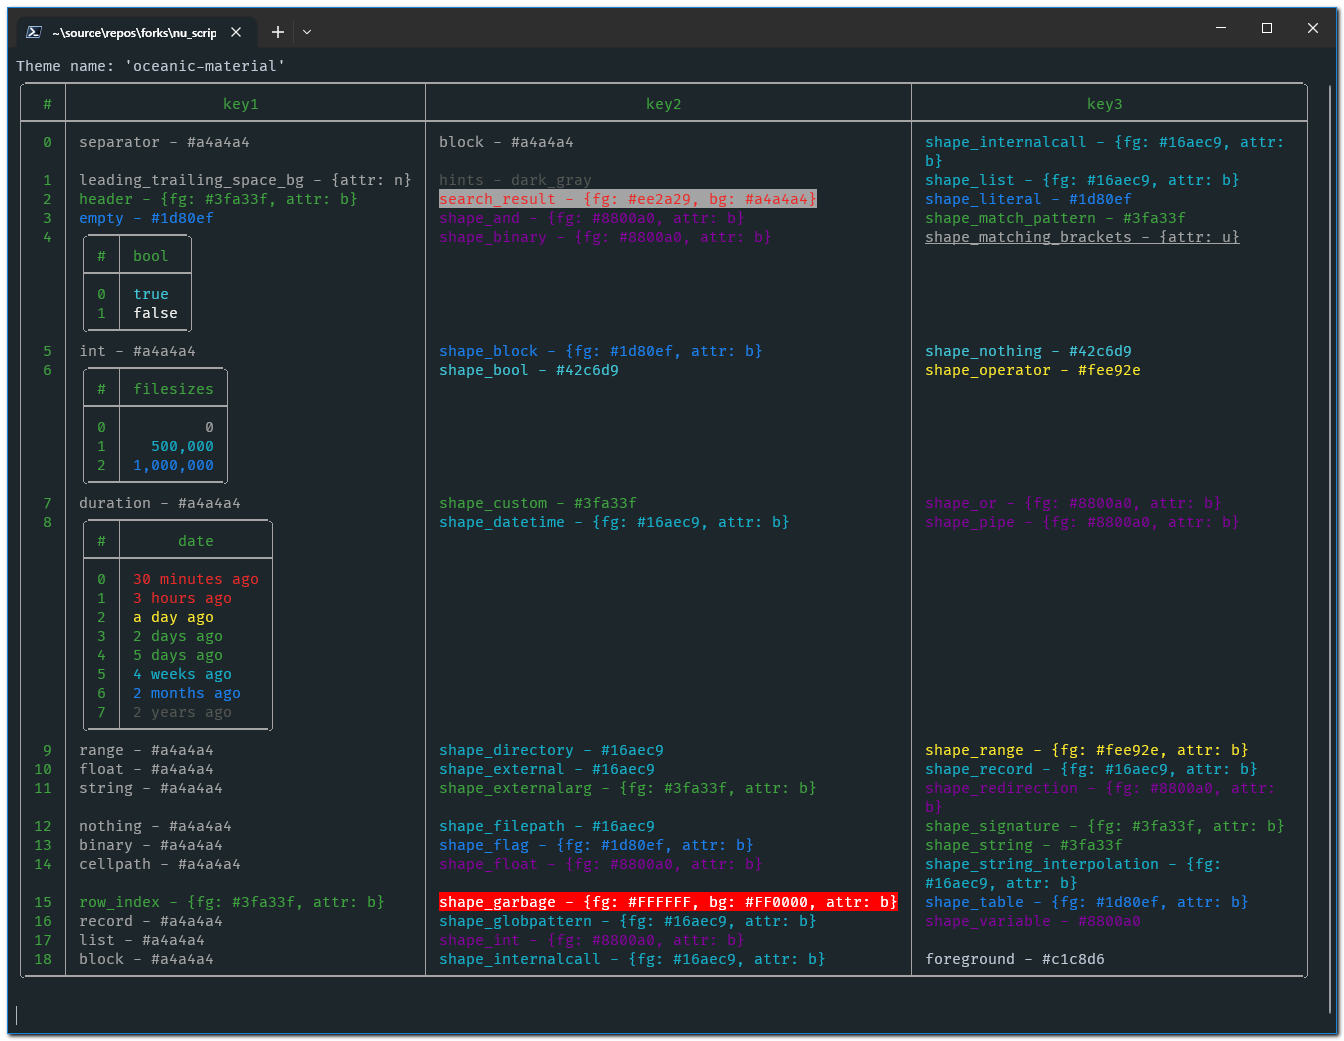Click '2 years ago' date entry

[182, 712]
